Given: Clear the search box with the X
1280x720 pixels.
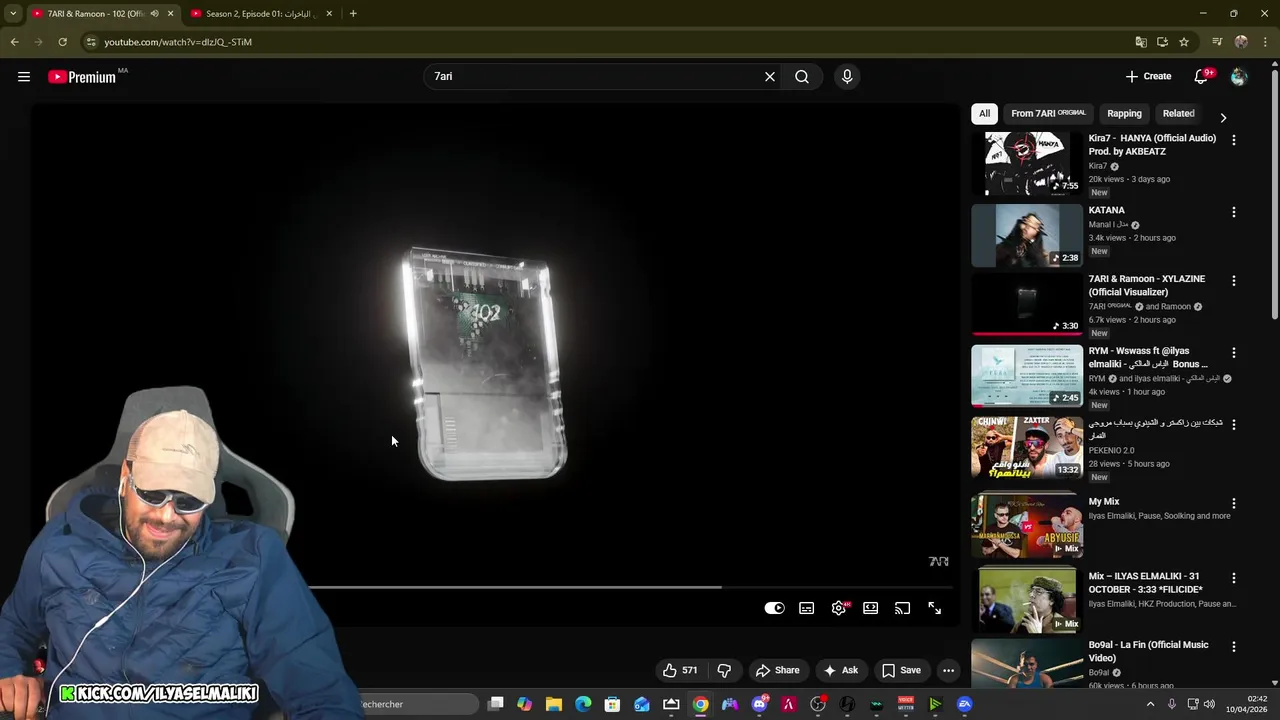Looking at the screenshot, I should click(x=770, y=77).
